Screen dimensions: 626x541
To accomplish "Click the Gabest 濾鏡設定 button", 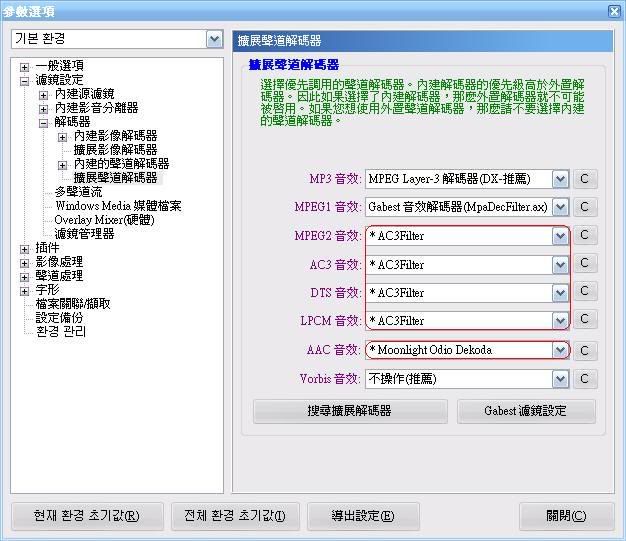I will tap(526, 411).
